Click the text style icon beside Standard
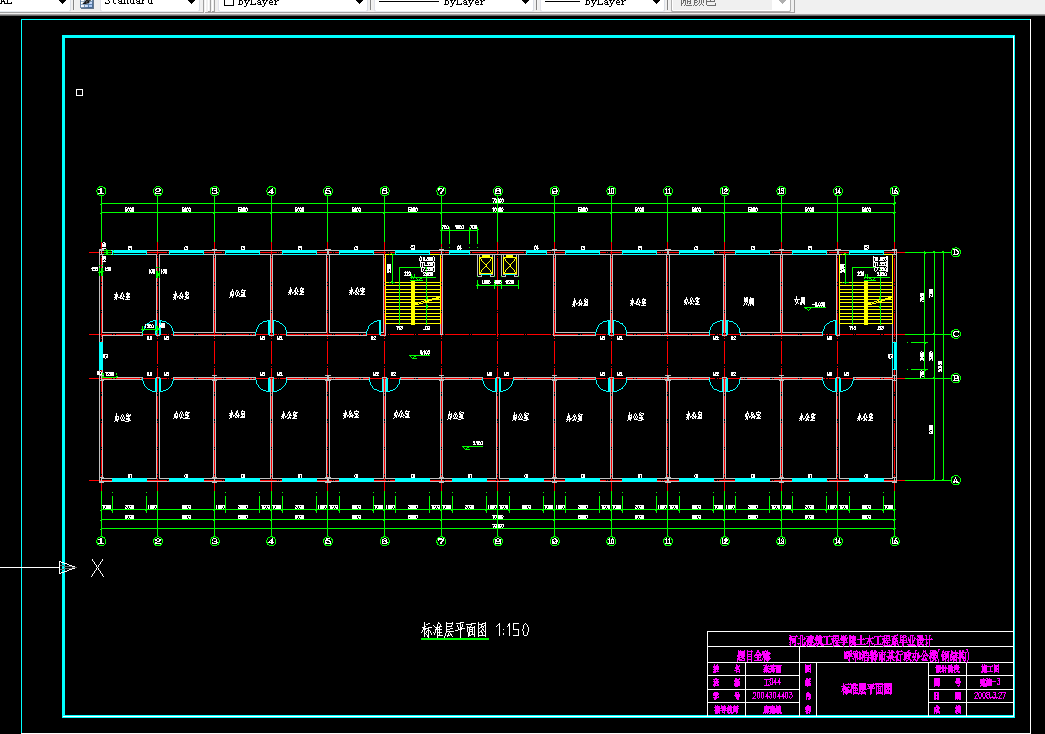The image size is (1045, 734). tap(87, 3)
